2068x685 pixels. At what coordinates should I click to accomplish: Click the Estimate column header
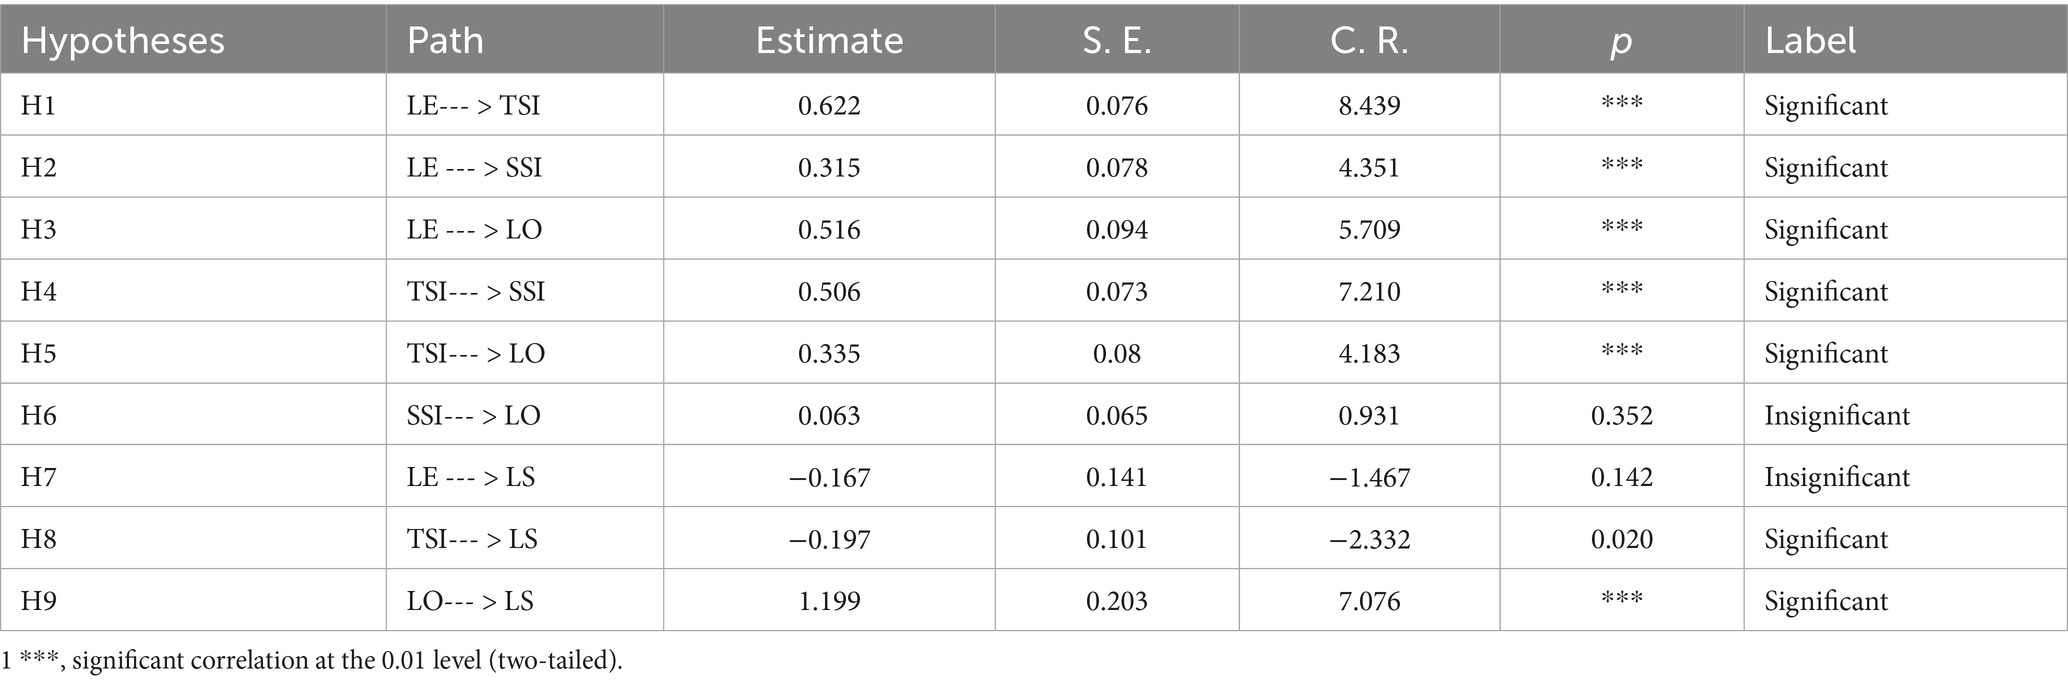(x=829, y=41)
